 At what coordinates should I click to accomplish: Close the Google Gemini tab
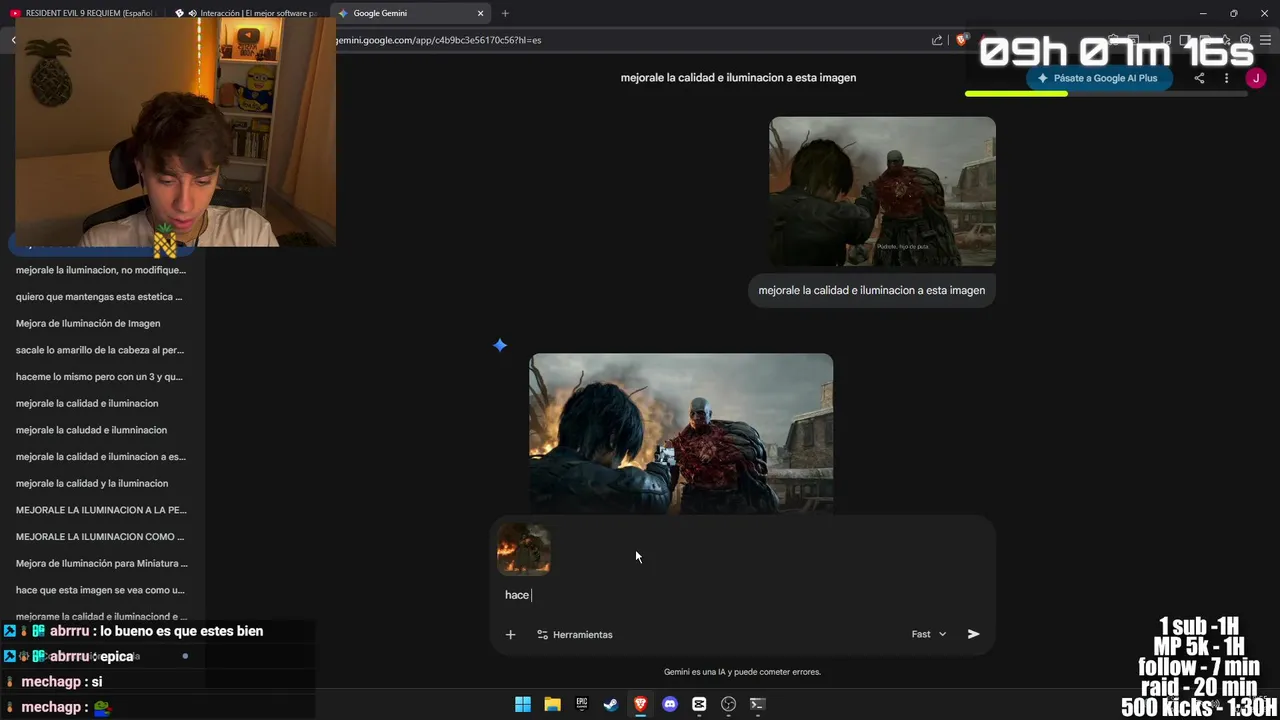tap(480, 13)
